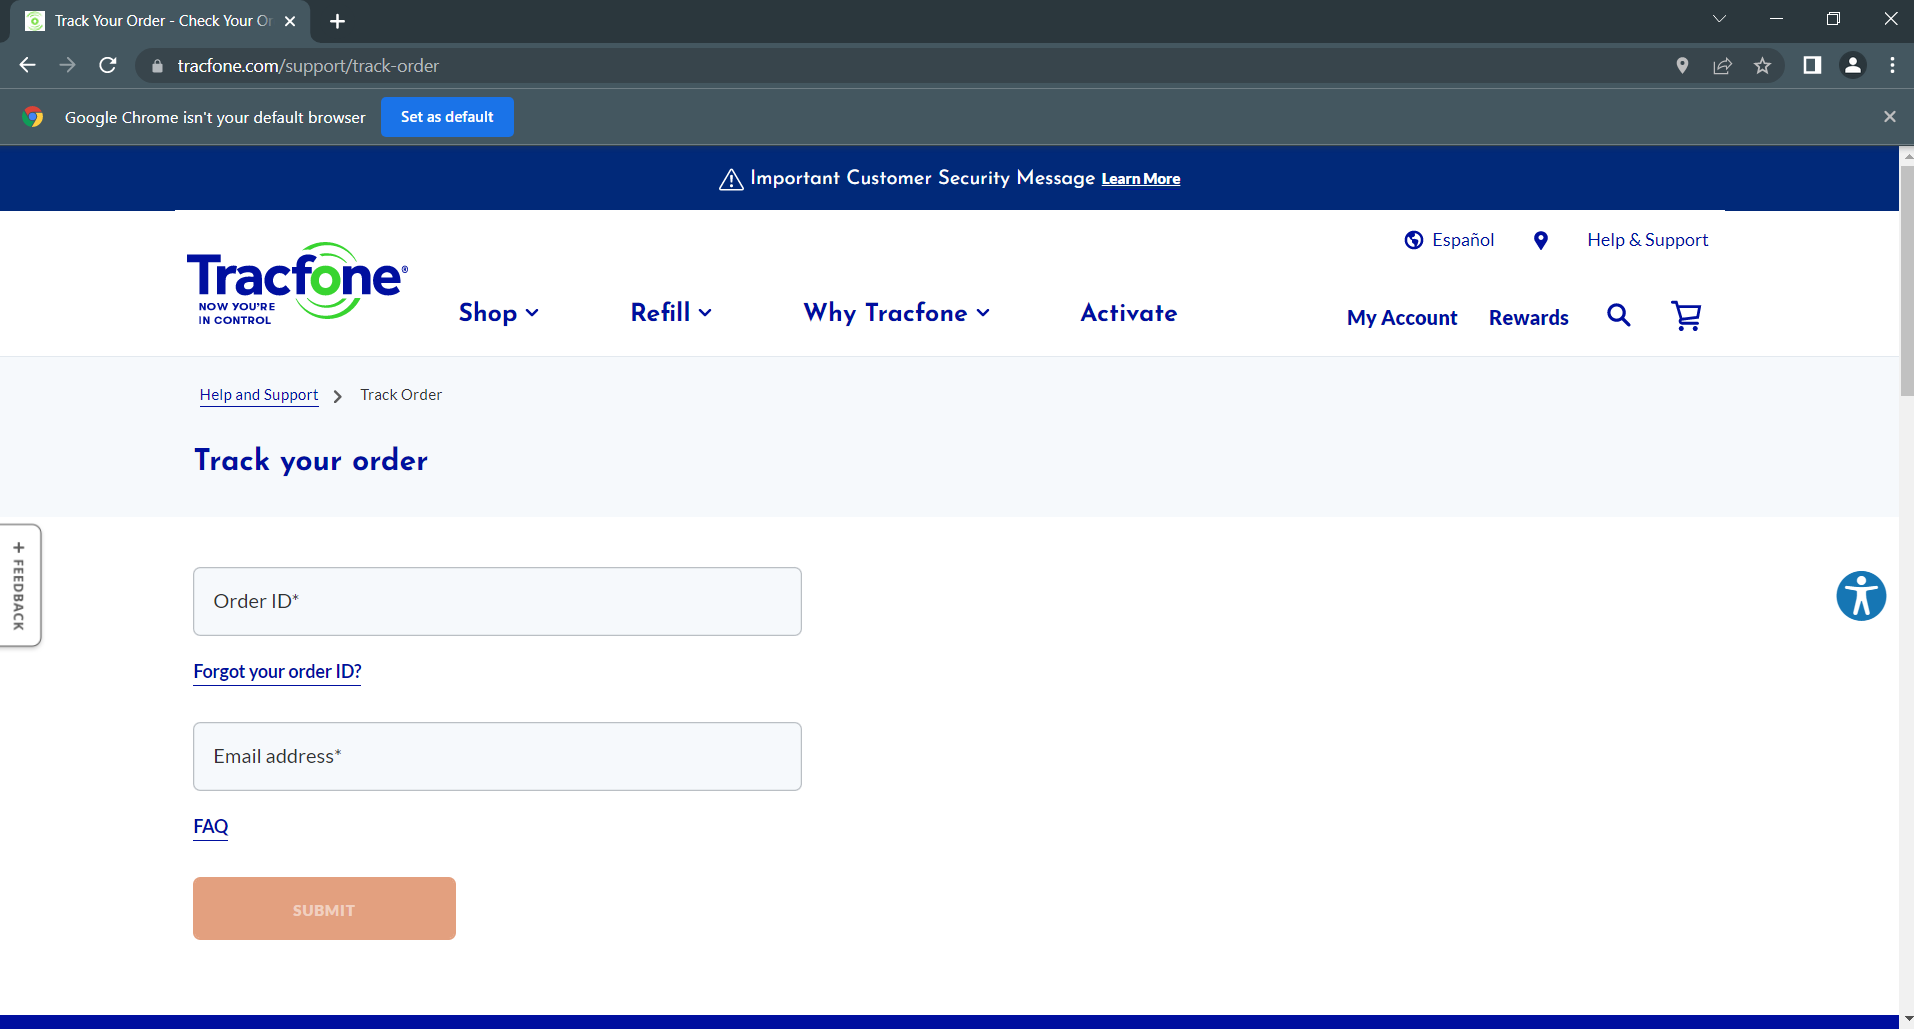Open the Shop dropdown menu
This screenshot has width=1914, height=1029.
tap(497, 313)
